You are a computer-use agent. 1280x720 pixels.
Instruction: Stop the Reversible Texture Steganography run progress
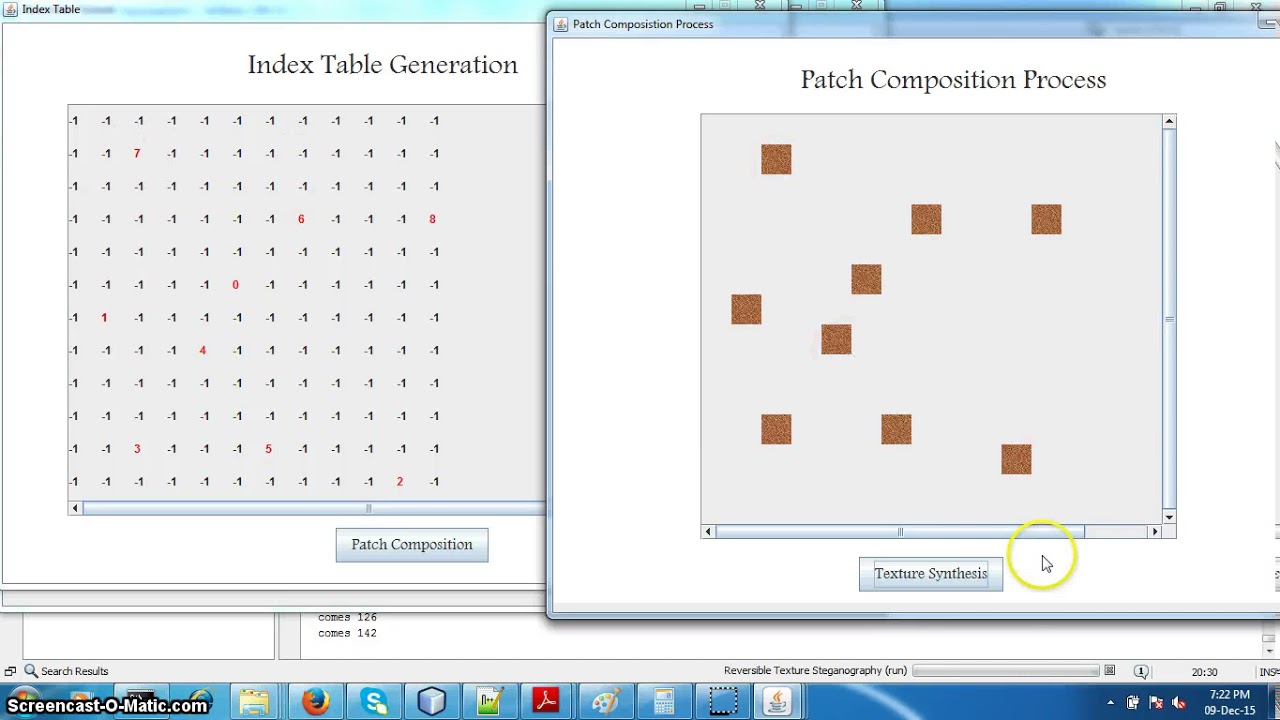click(1109, 671)
